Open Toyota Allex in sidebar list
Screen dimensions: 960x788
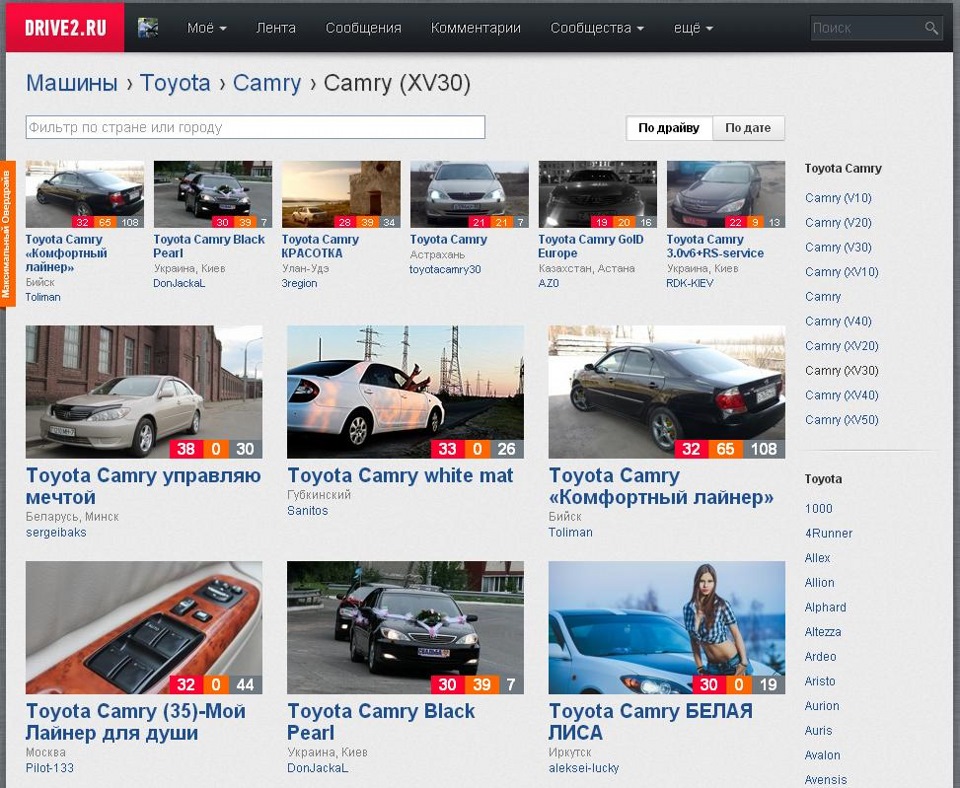[x=817, y=558]
